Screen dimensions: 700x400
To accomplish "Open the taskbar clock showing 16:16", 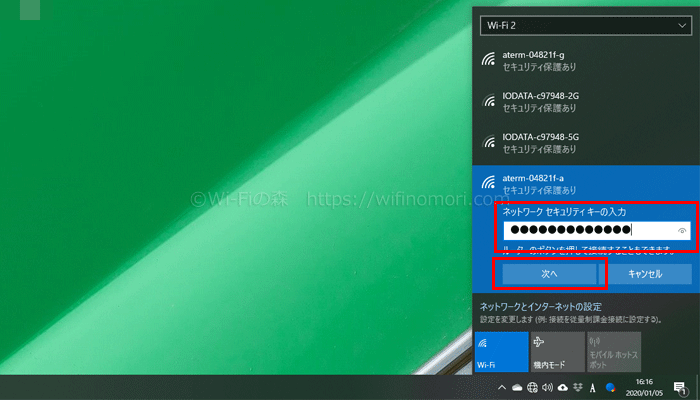I will click(644, 388).
